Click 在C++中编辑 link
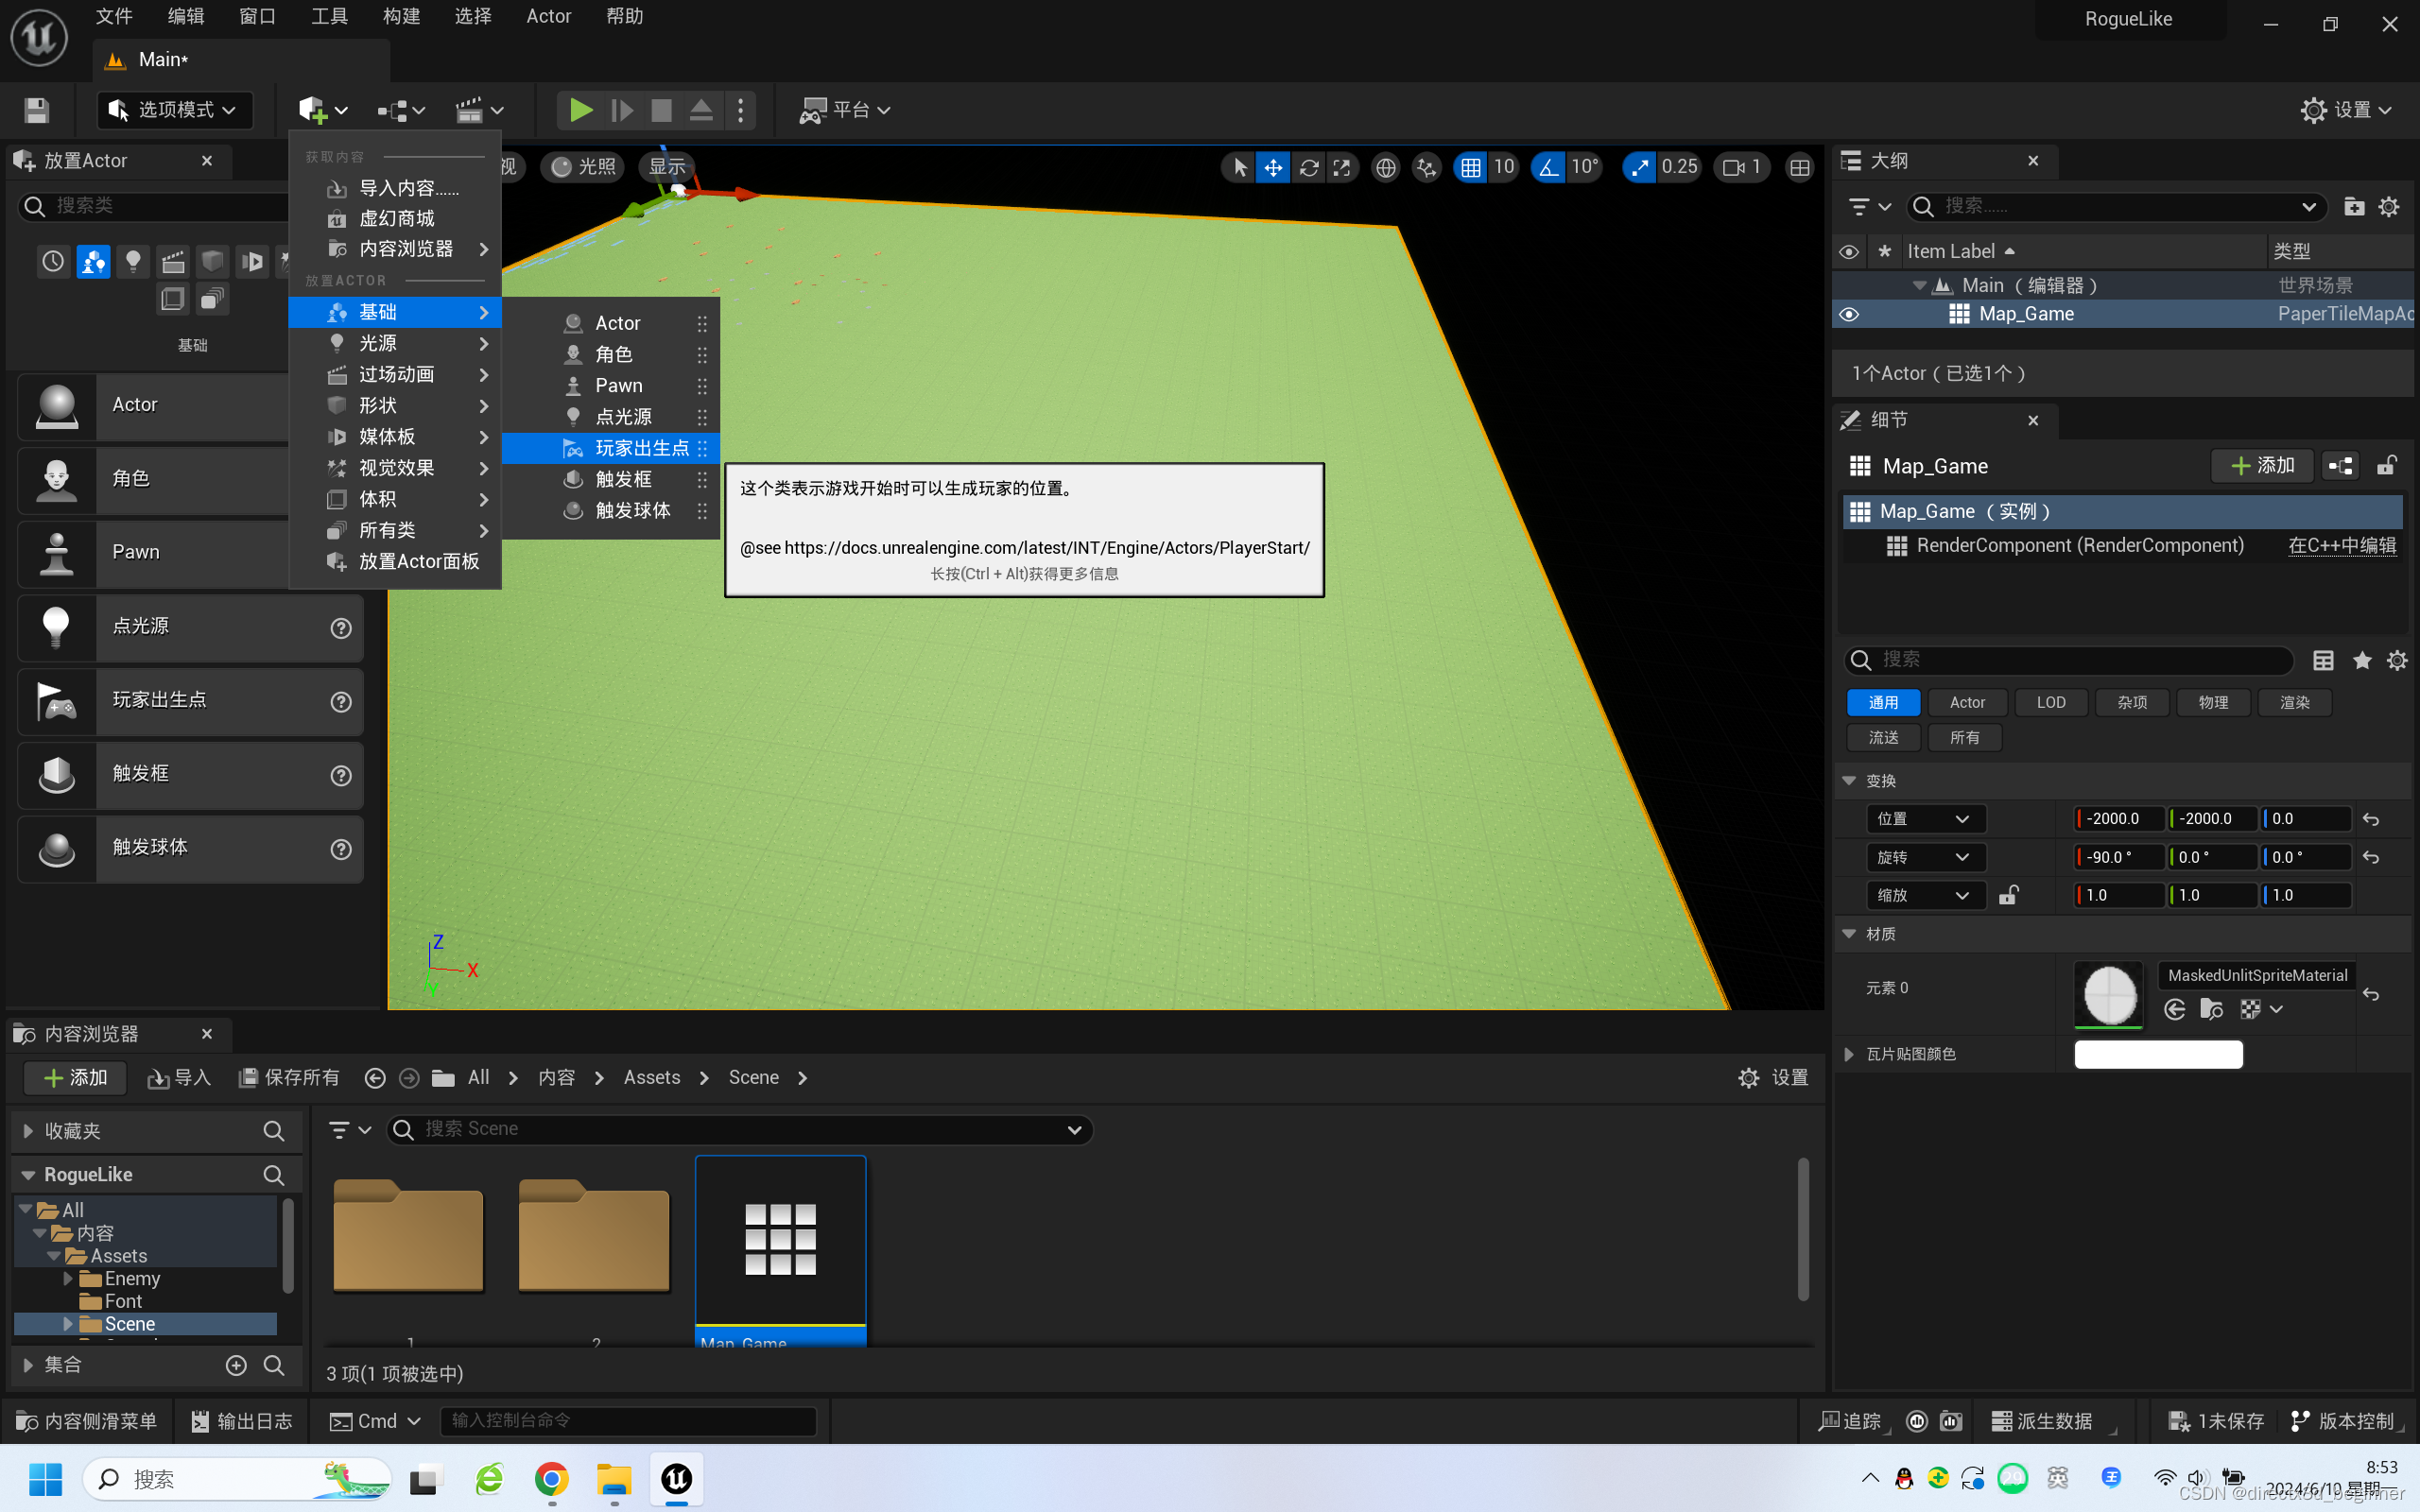Viewport: 2420px width, 1512px height. tap(2342, 545)
